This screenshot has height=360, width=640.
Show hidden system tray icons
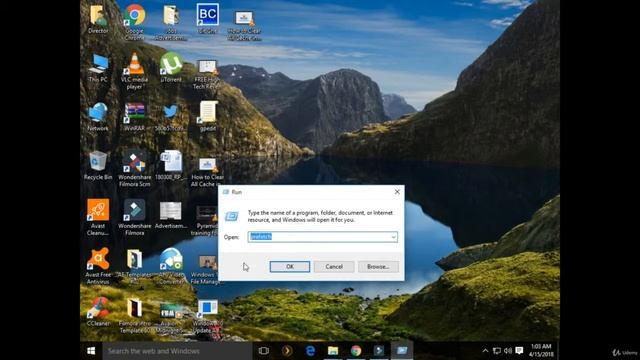[x=485, y=351]
